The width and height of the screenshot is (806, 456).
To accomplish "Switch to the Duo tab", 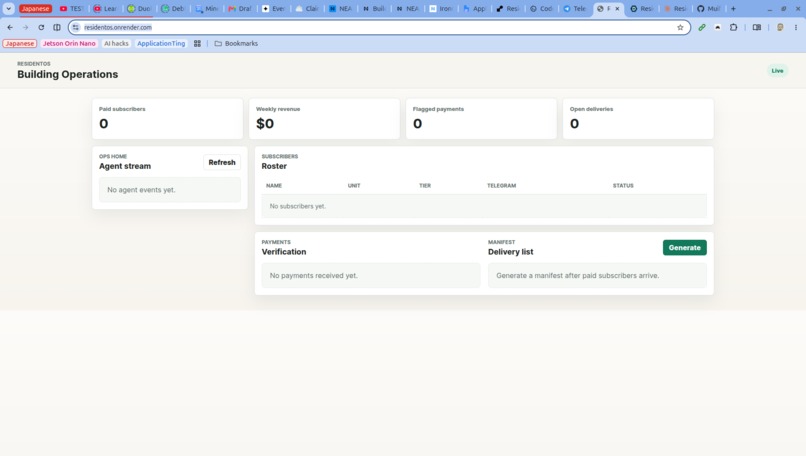I will click(x=139, y=9).
